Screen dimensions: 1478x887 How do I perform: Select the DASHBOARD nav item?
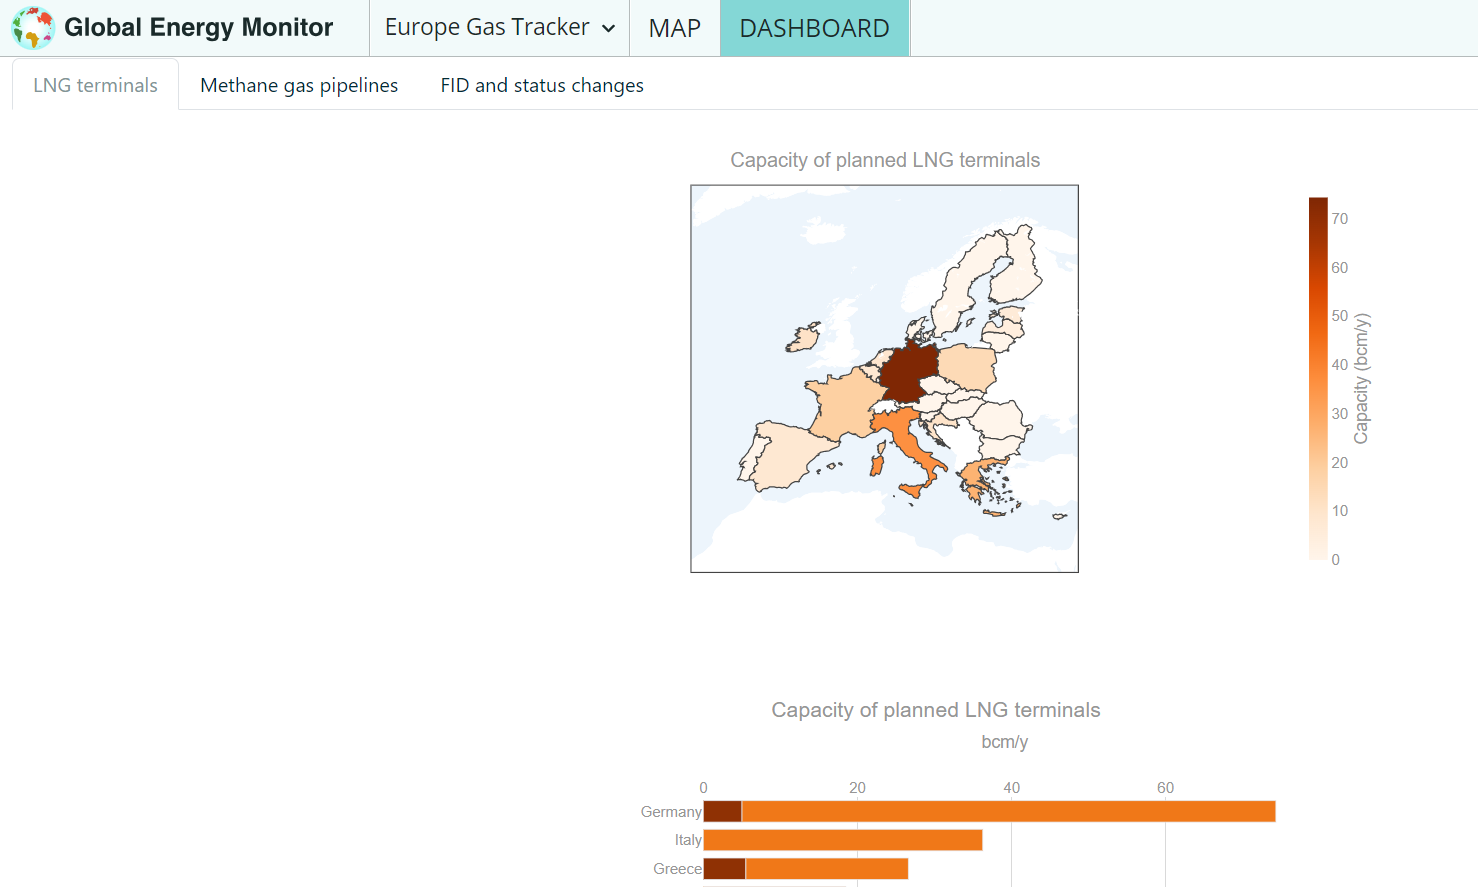click(x=814, y=28)
